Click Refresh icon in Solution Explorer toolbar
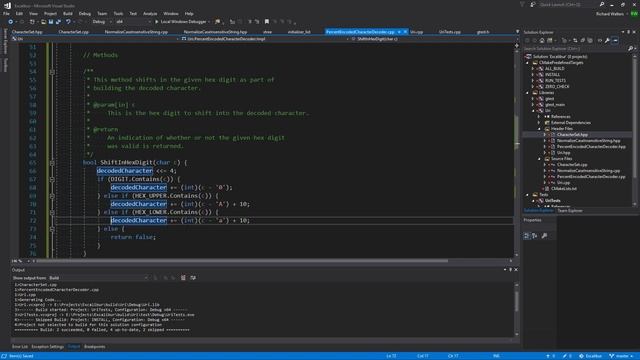The height and width of the screenshot is (360, 640). click(x=576, y=40)
